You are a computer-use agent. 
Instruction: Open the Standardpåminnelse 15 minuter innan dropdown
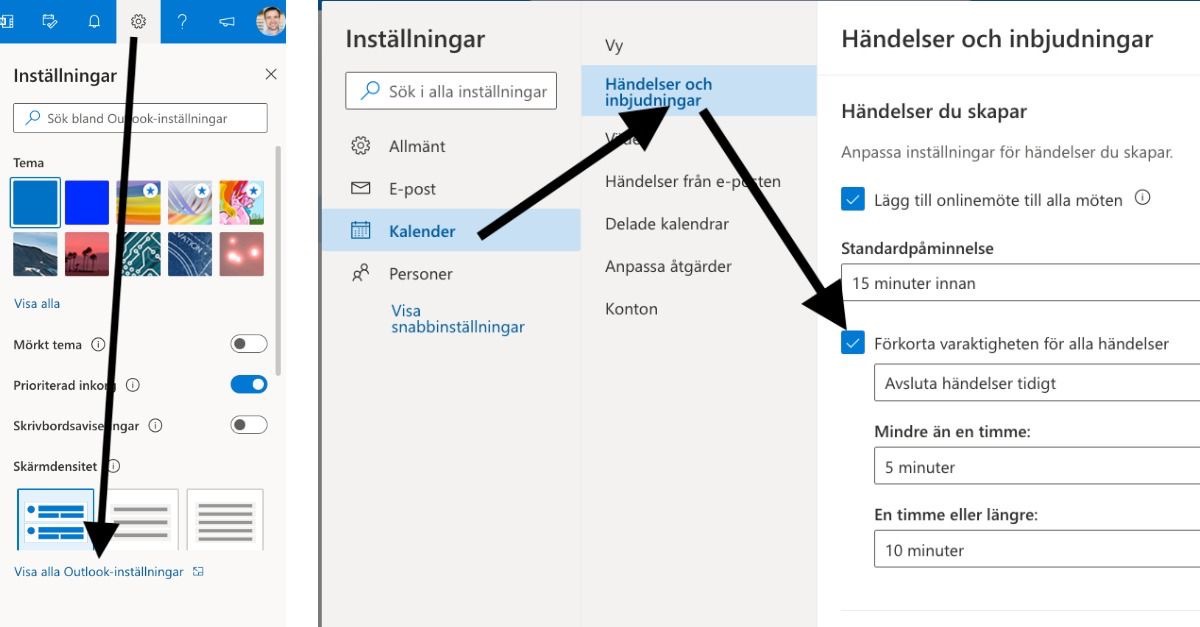(x=1020, y=283)
